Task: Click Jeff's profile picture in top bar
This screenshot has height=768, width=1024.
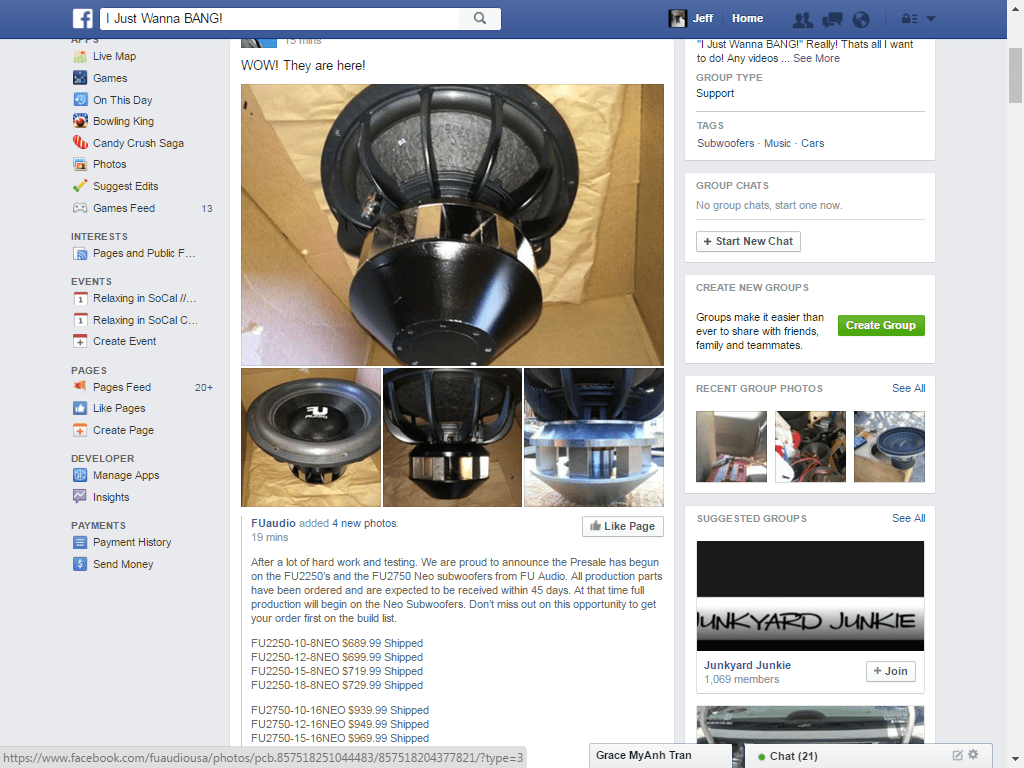Action: coord(677,18)
